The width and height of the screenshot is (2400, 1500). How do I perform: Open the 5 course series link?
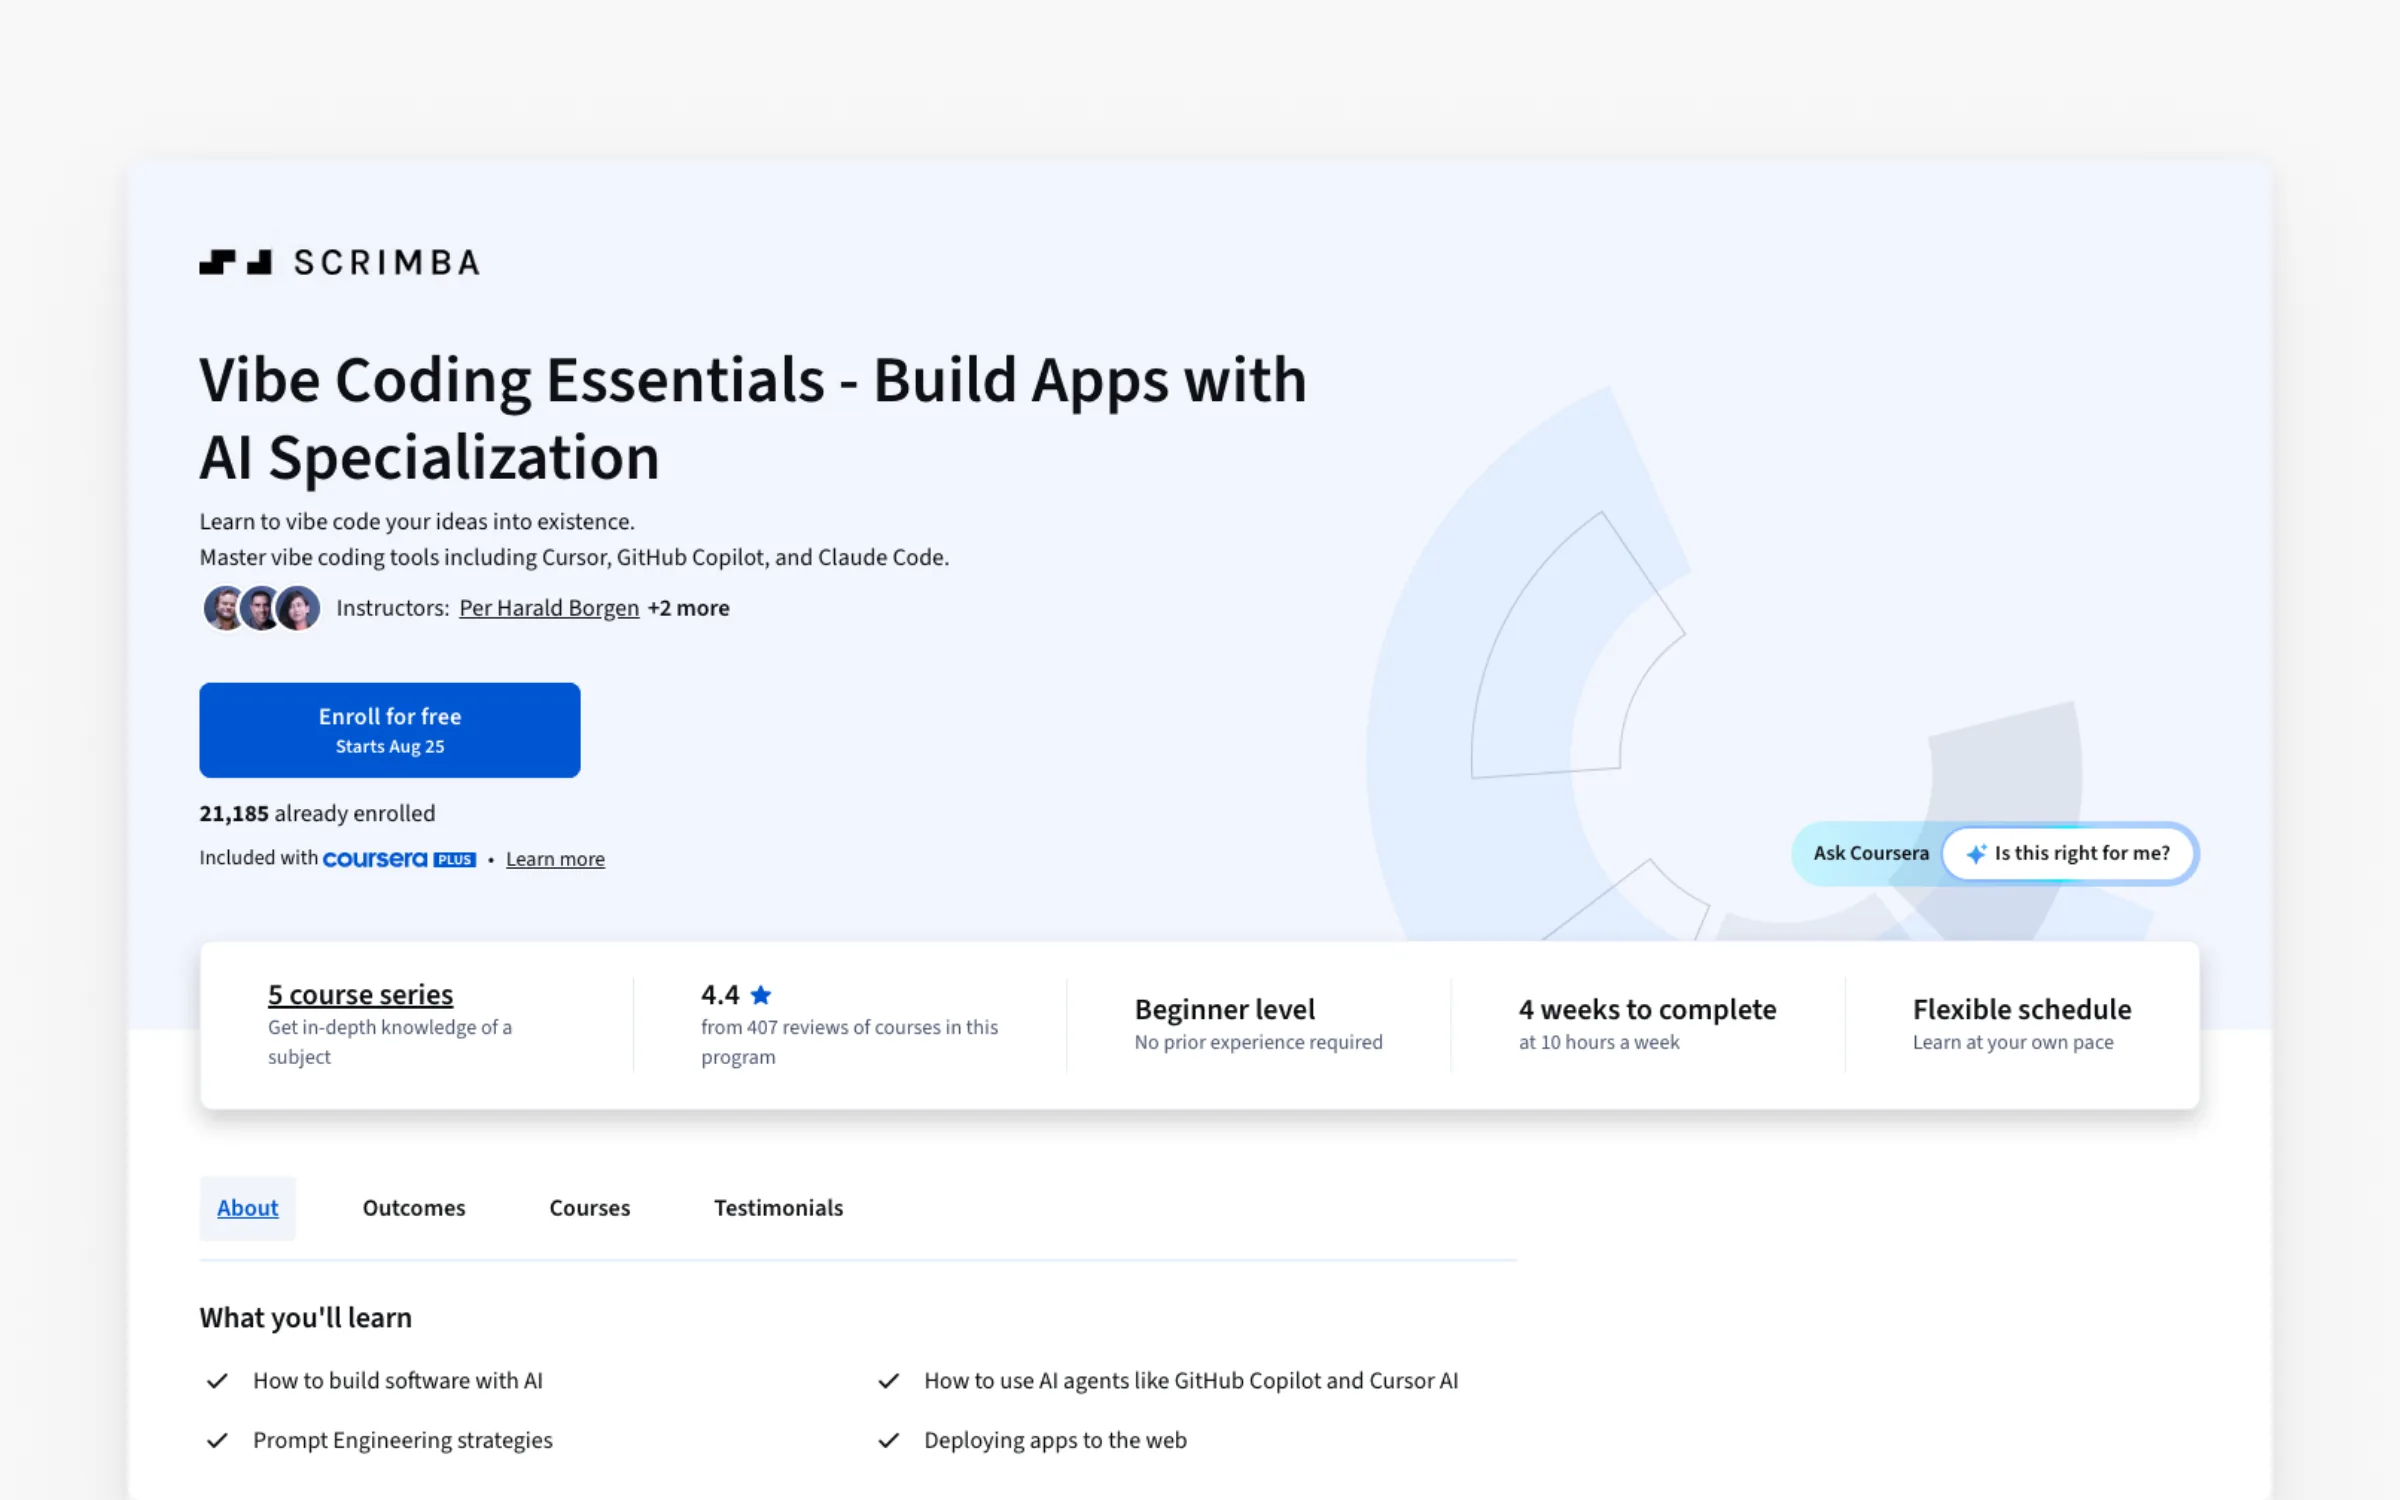(360, 995)
